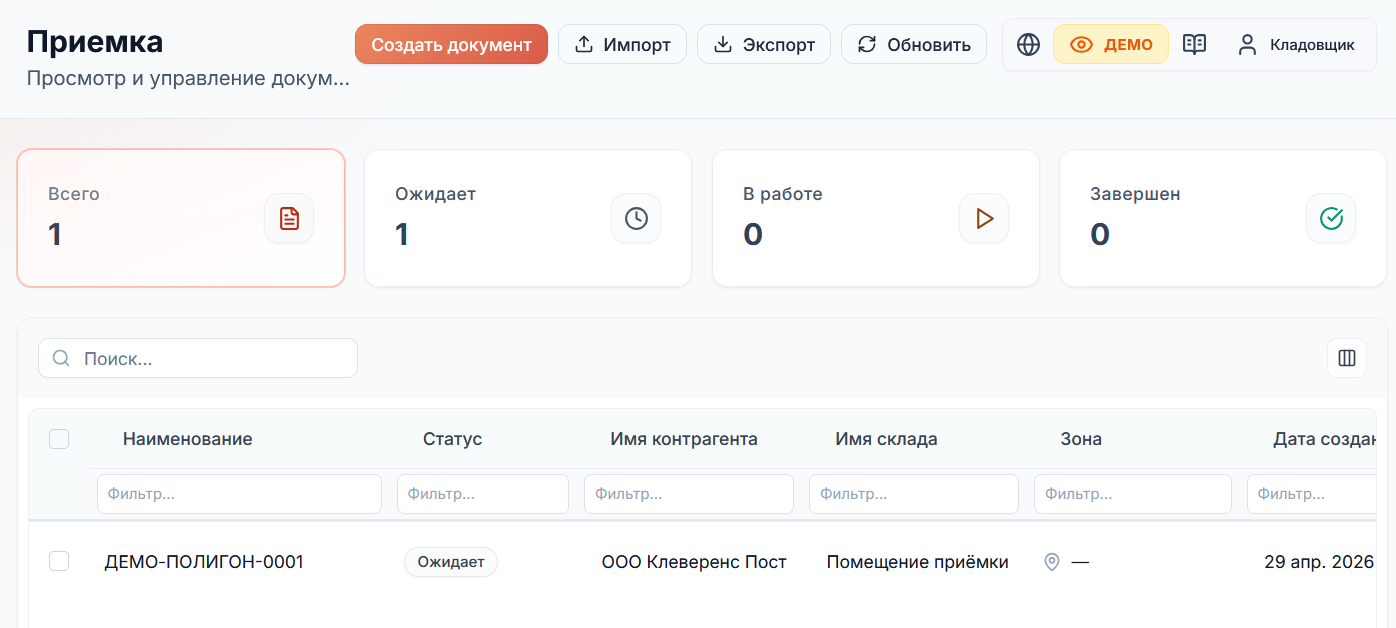Open the Импорт upload button
The width and height of the screenshot is (1396, 628).
(622, 44)
